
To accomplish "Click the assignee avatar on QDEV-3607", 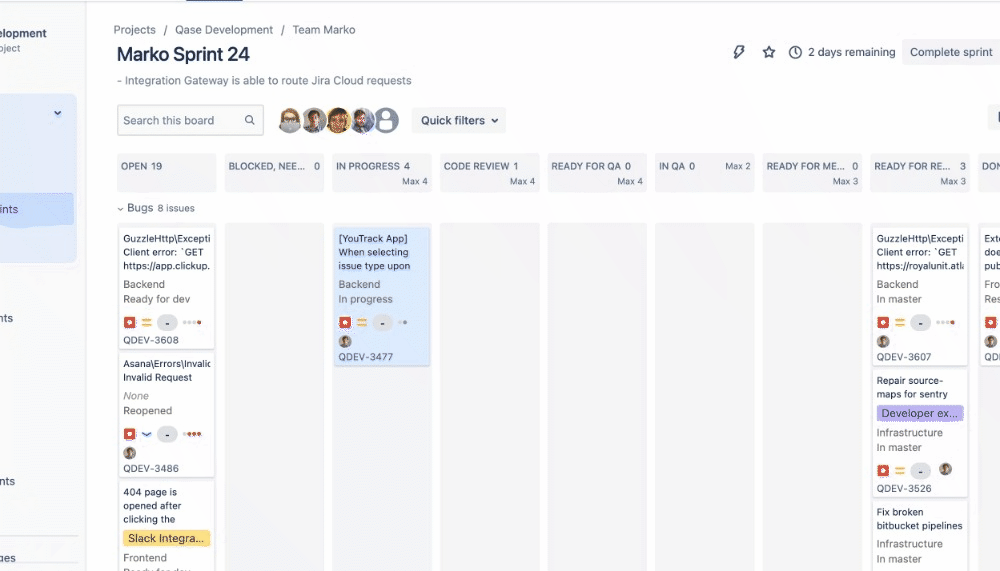I will coord(883,341).
